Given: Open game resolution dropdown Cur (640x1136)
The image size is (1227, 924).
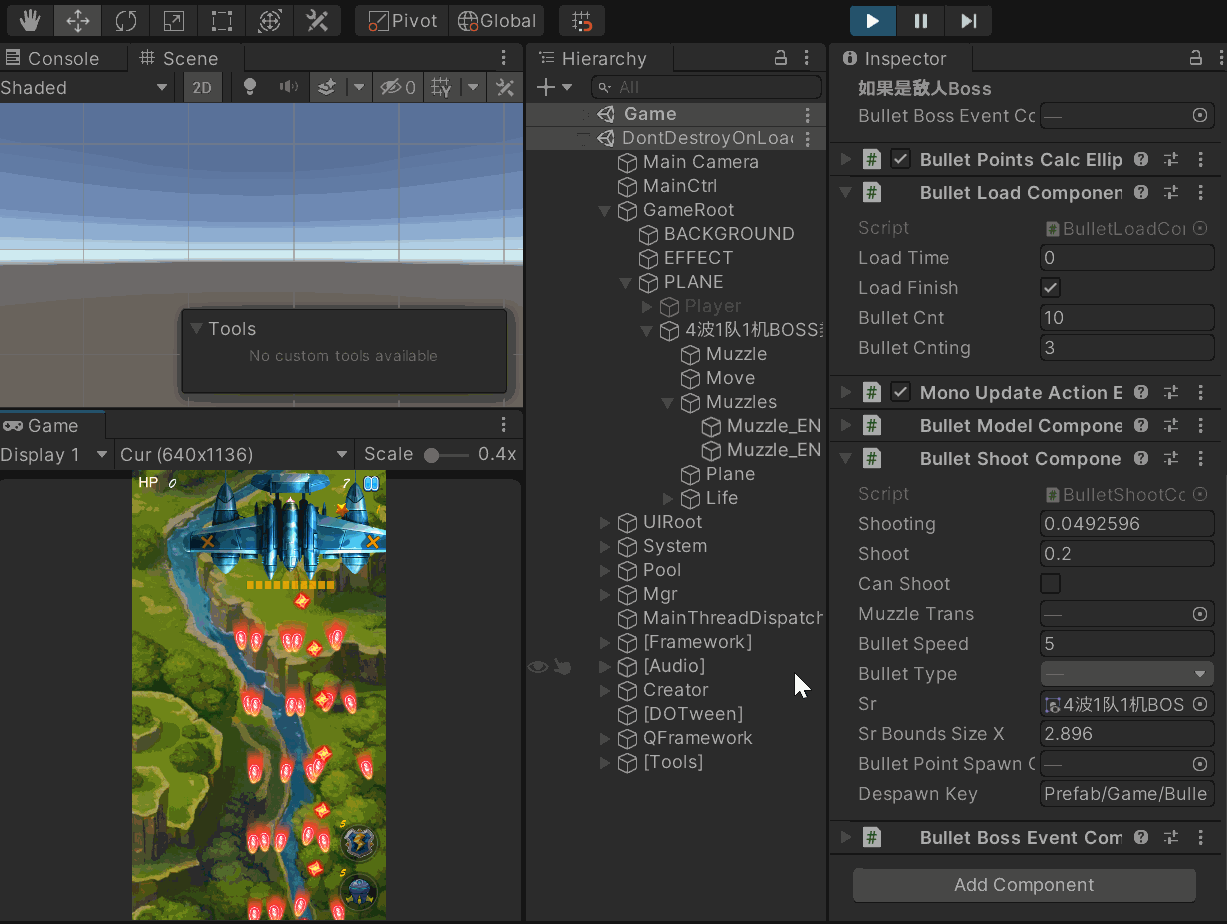Looking at the screenshot, I should point(234,454).
